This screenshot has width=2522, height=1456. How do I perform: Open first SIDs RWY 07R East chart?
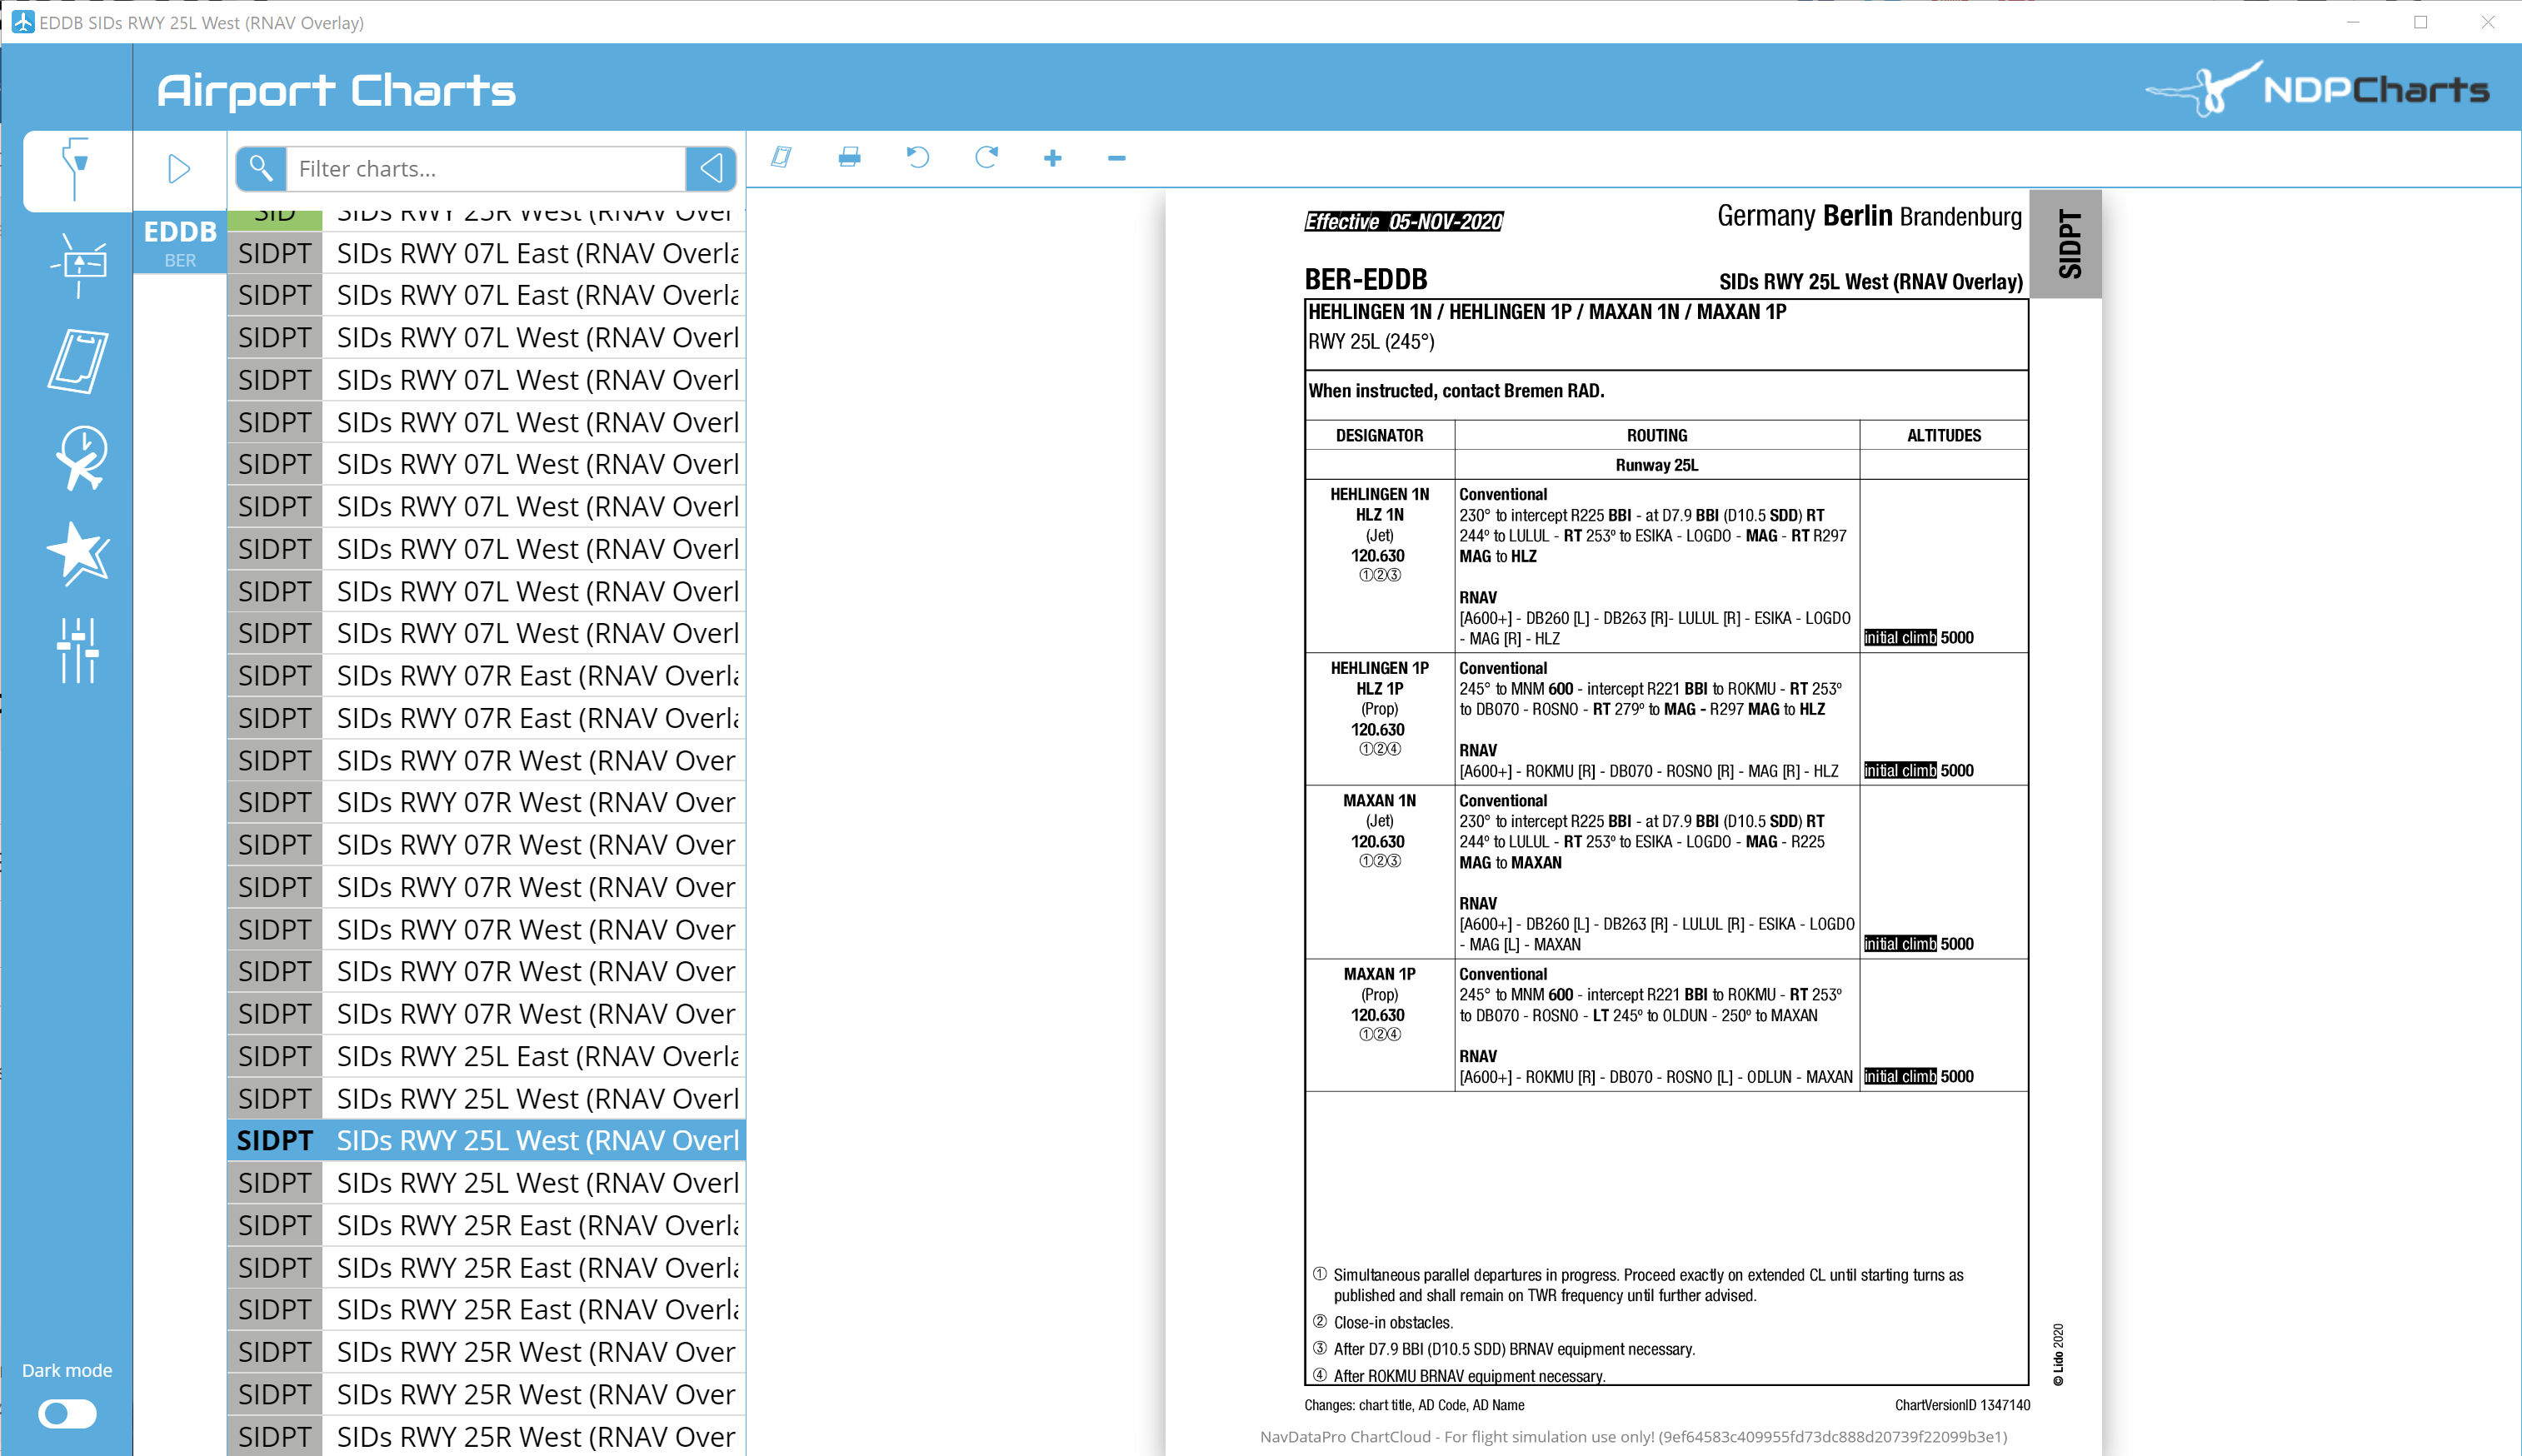[x=486, y=675]
